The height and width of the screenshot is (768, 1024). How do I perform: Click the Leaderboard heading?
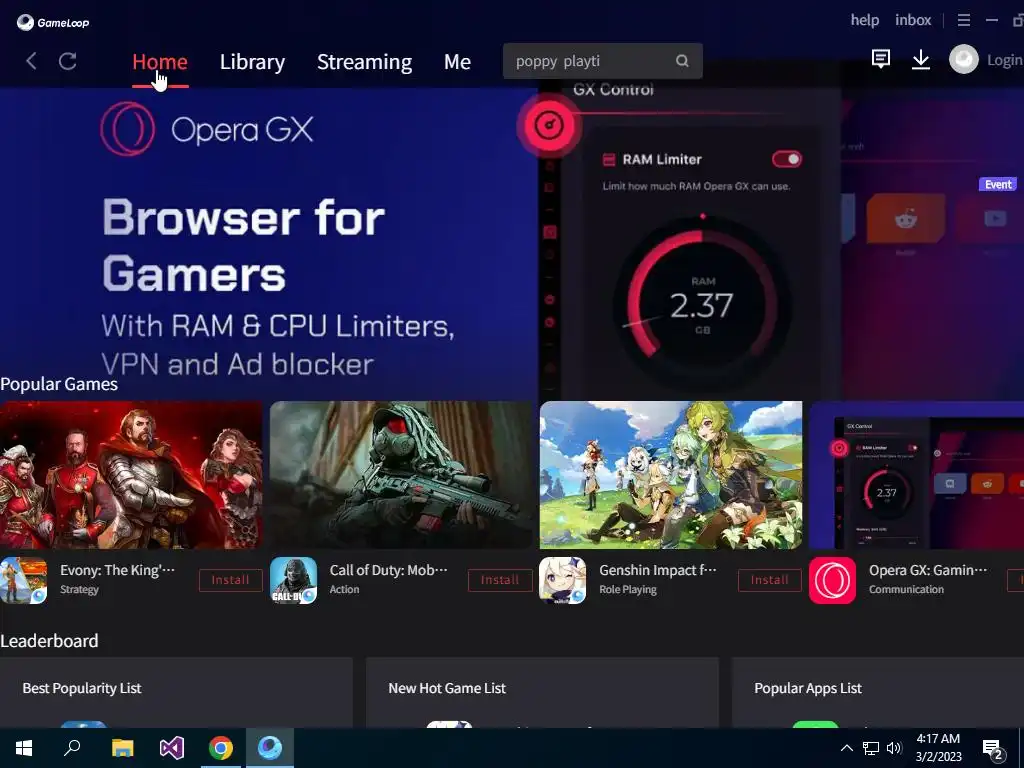click(49, 641)
